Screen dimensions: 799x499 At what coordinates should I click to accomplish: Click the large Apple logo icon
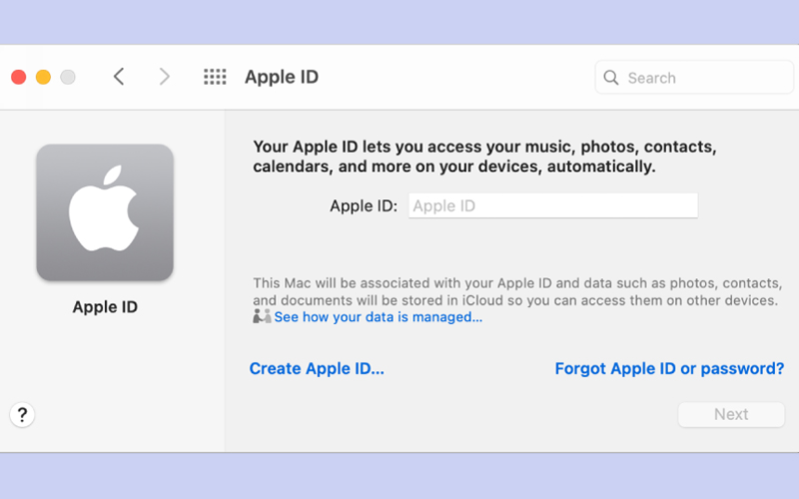pyautogui.click(x=105, y=212)
